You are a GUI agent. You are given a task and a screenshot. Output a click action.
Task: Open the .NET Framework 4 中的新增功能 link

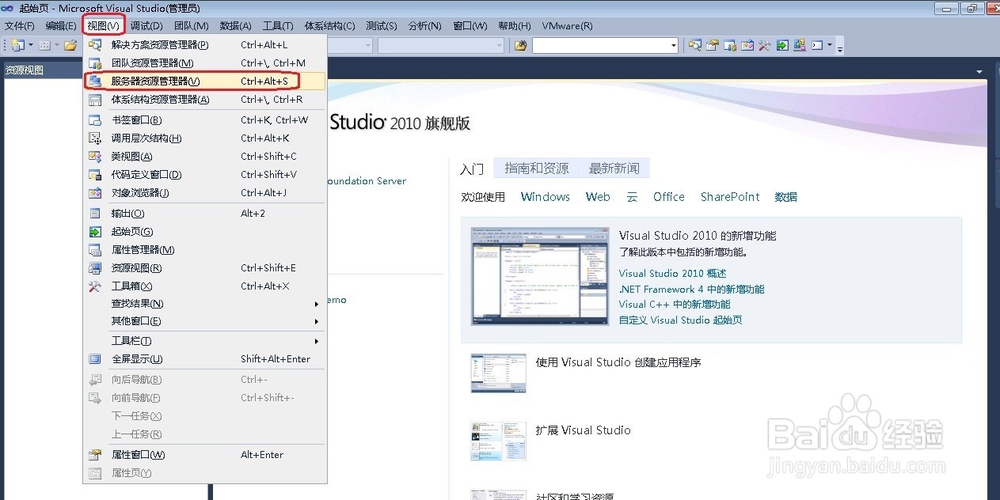691,289
